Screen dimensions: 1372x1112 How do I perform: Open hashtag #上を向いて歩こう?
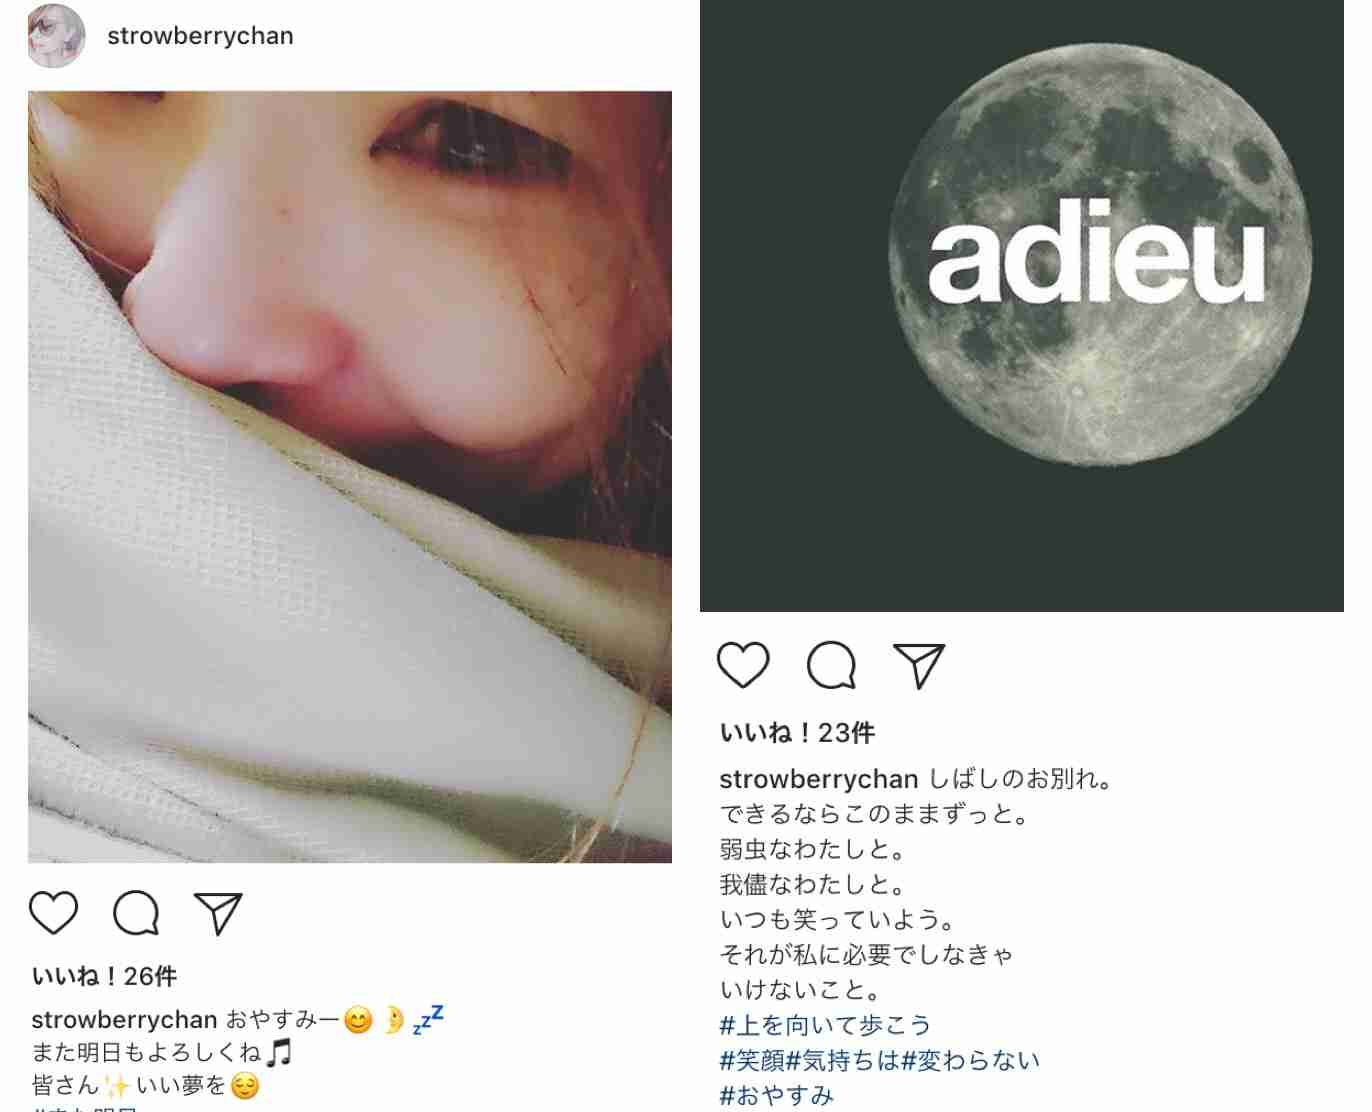tap(825, 1025)
